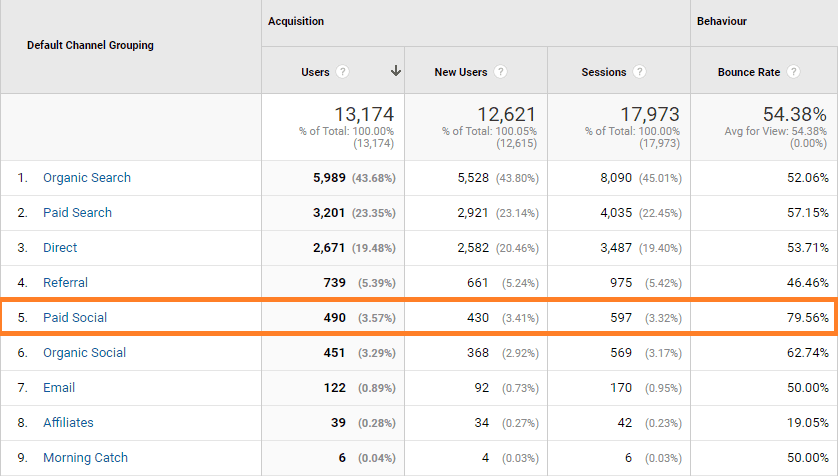This screenshot has height=476, width=838.
Task: Open help icon next to New Users
Action: click(x=500, y=72)
